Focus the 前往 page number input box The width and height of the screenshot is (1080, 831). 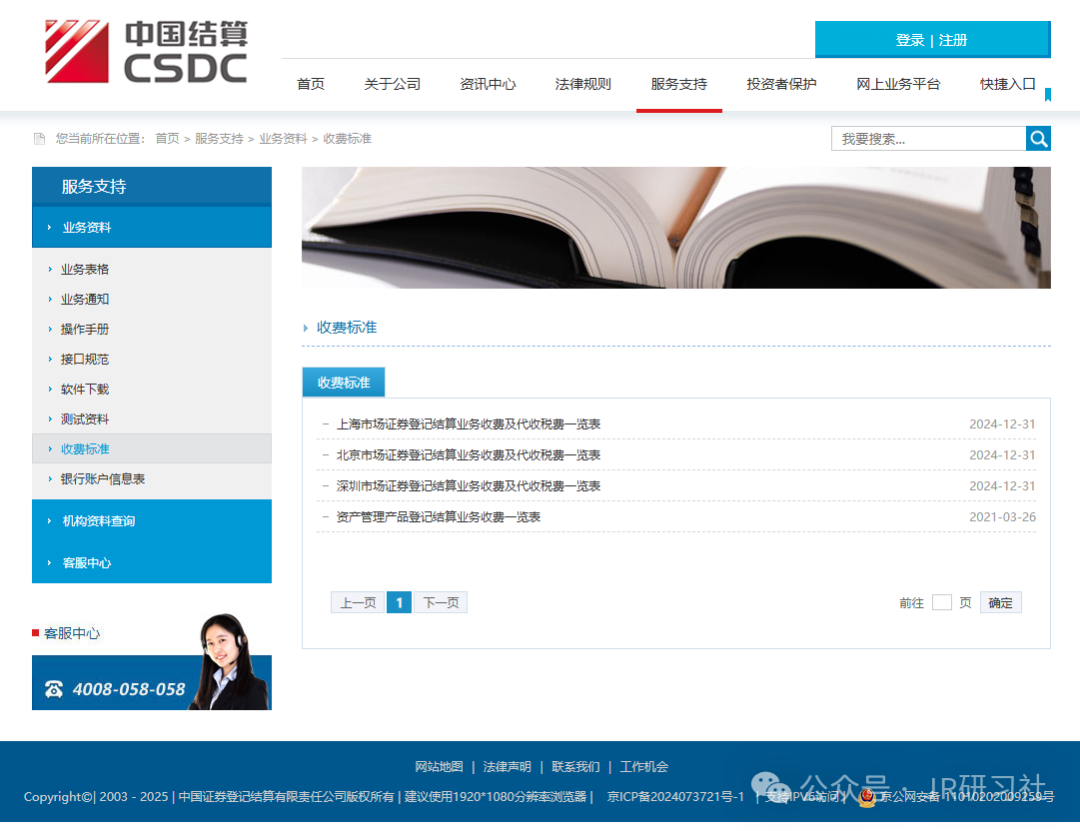(942, 602)
